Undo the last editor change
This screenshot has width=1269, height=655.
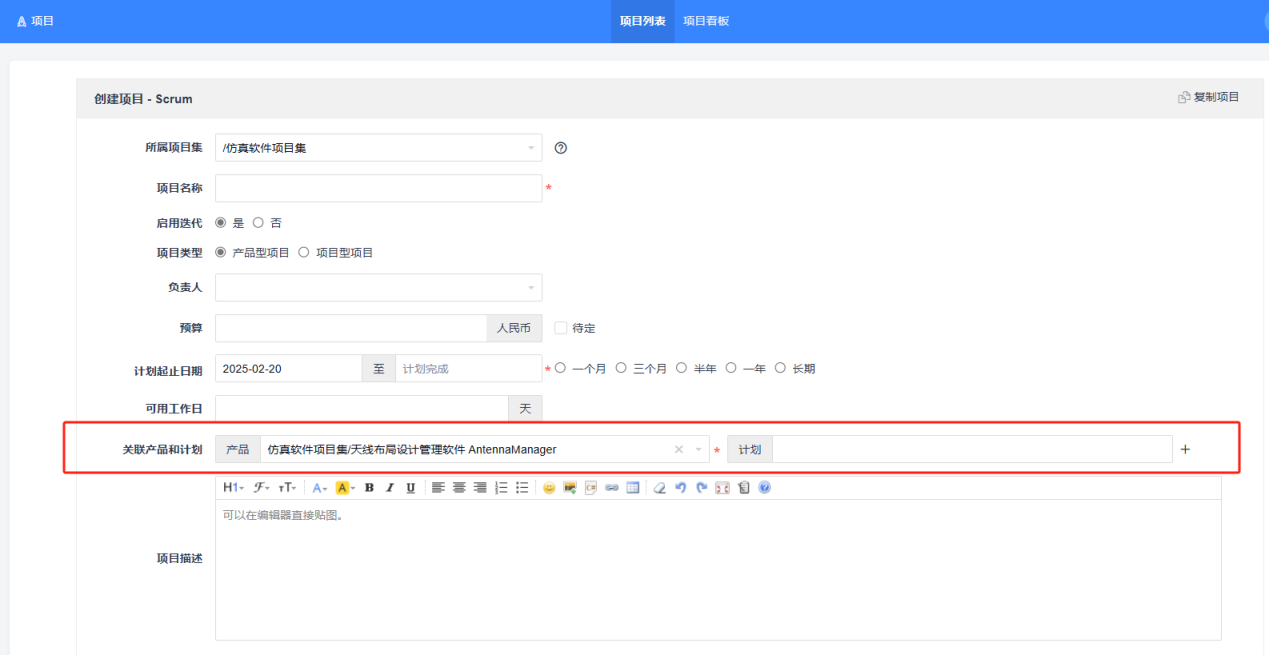[x=681, y=488]
